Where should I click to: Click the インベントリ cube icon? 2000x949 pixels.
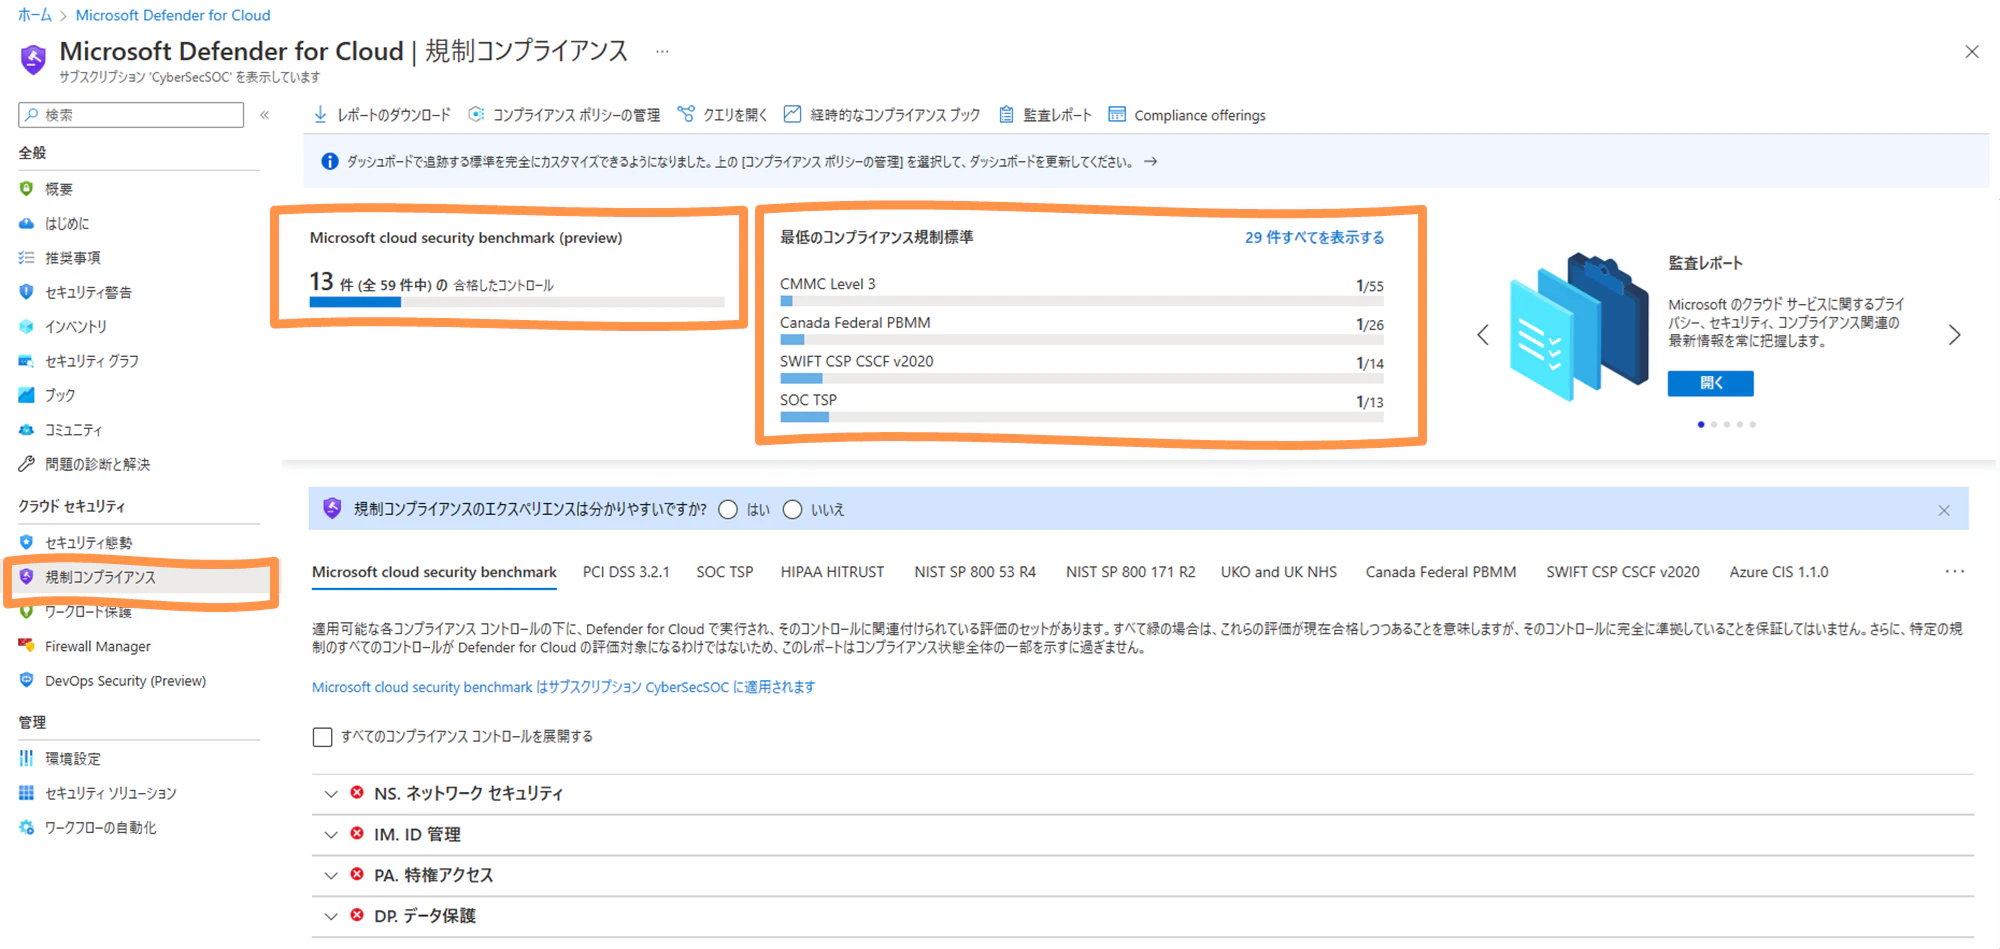coord(27,326)
